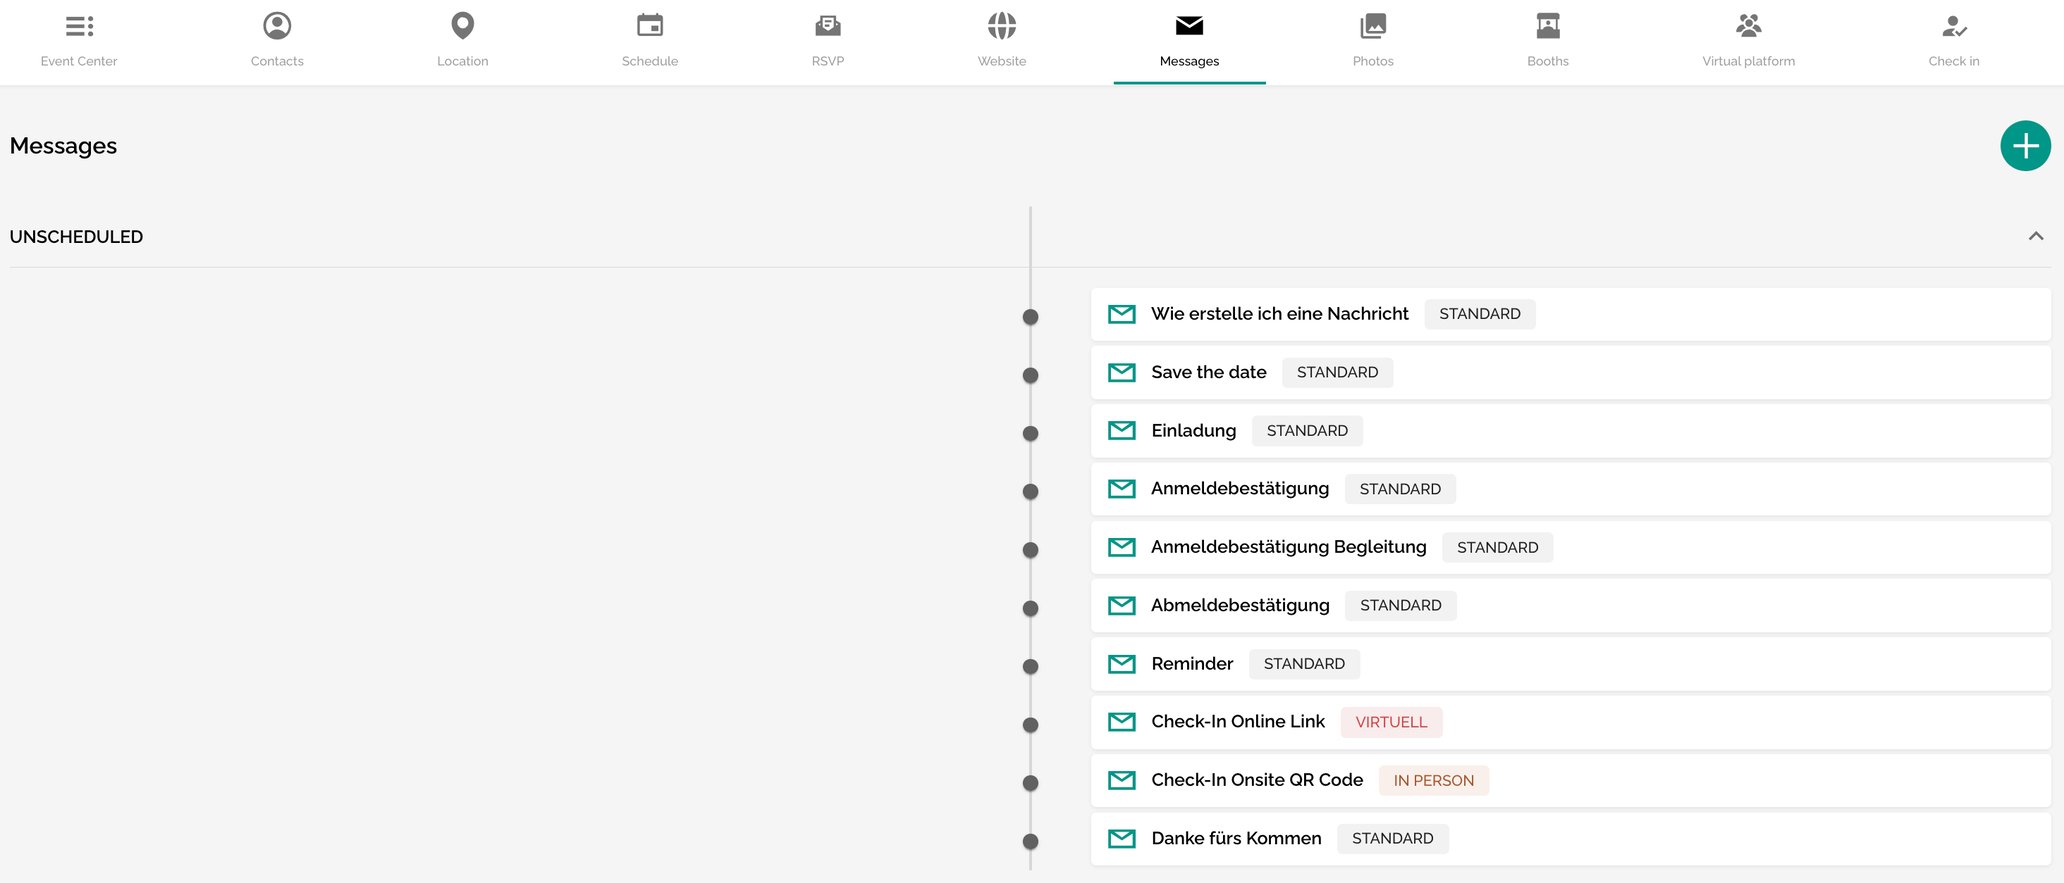Open the Event Center icon

point(79,26)
